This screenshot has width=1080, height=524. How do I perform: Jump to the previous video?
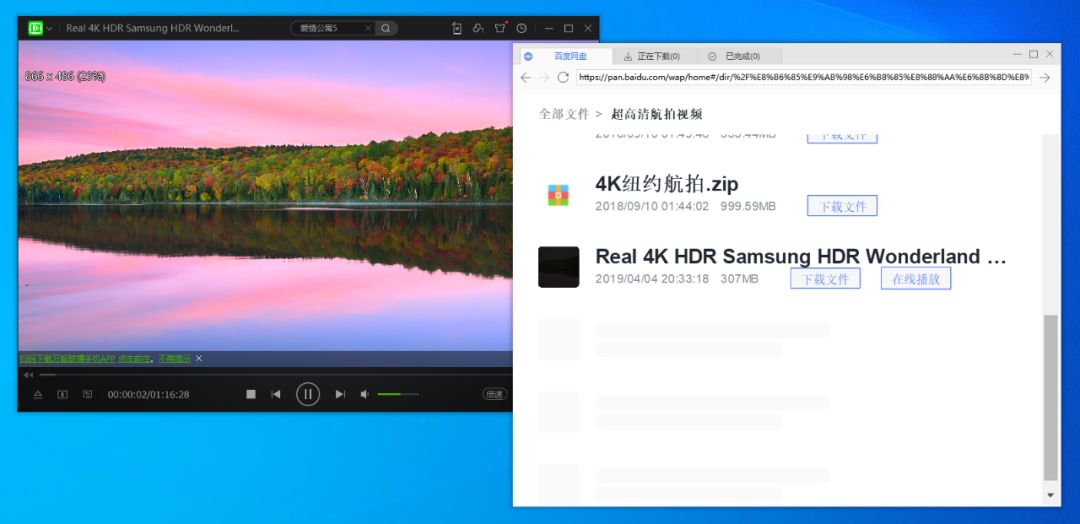pos(276,394)
